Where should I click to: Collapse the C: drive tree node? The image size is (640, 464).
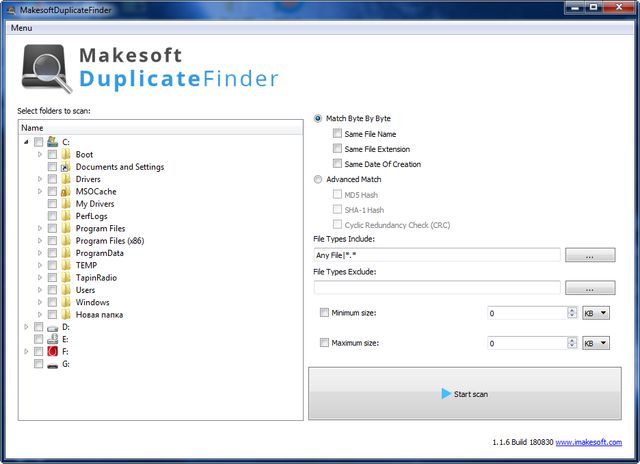pos(26,142)
